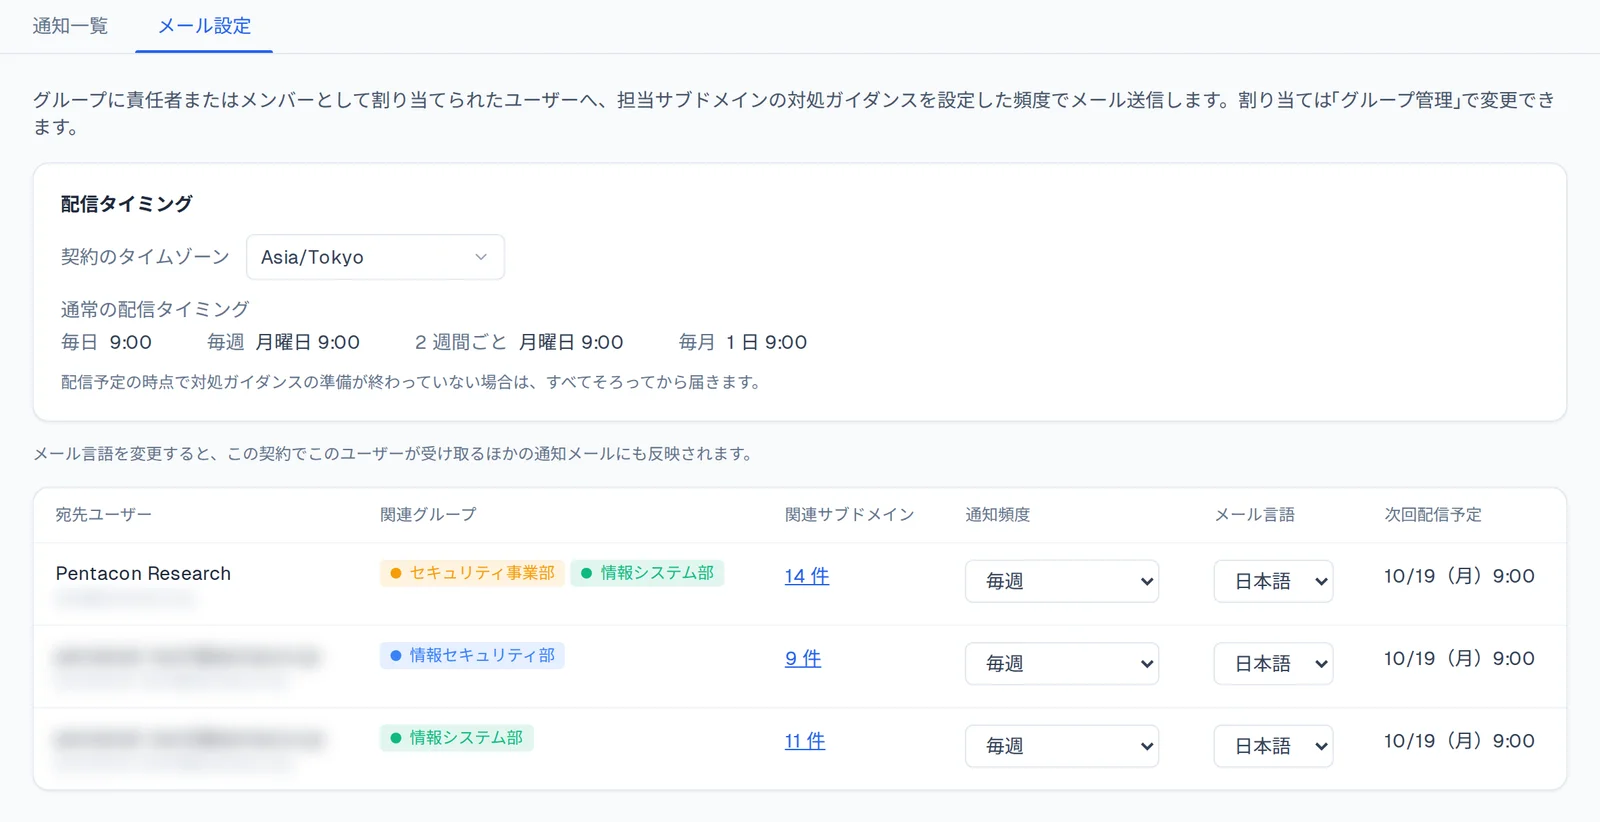Click next delivery date in Pentacon Research row
The width and height of the screenshot is (1600, 822).
point(1459,576)
